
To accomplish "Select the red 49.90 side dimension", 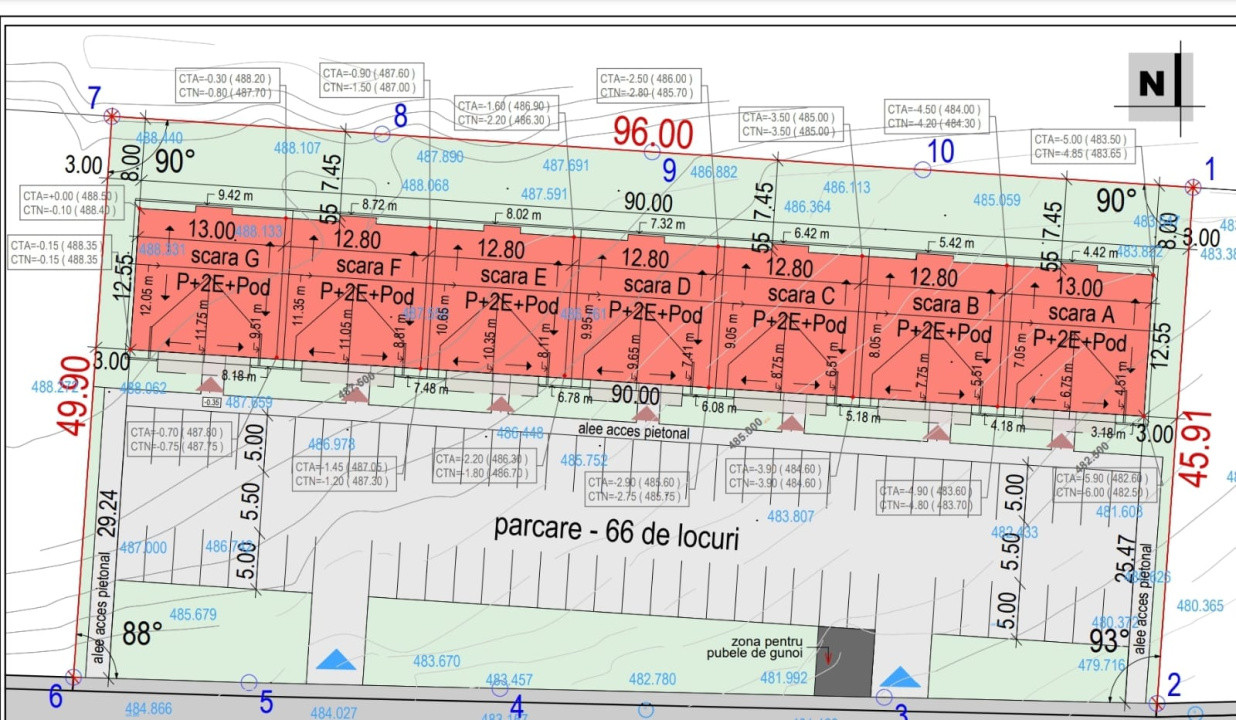I will (71, 395).
